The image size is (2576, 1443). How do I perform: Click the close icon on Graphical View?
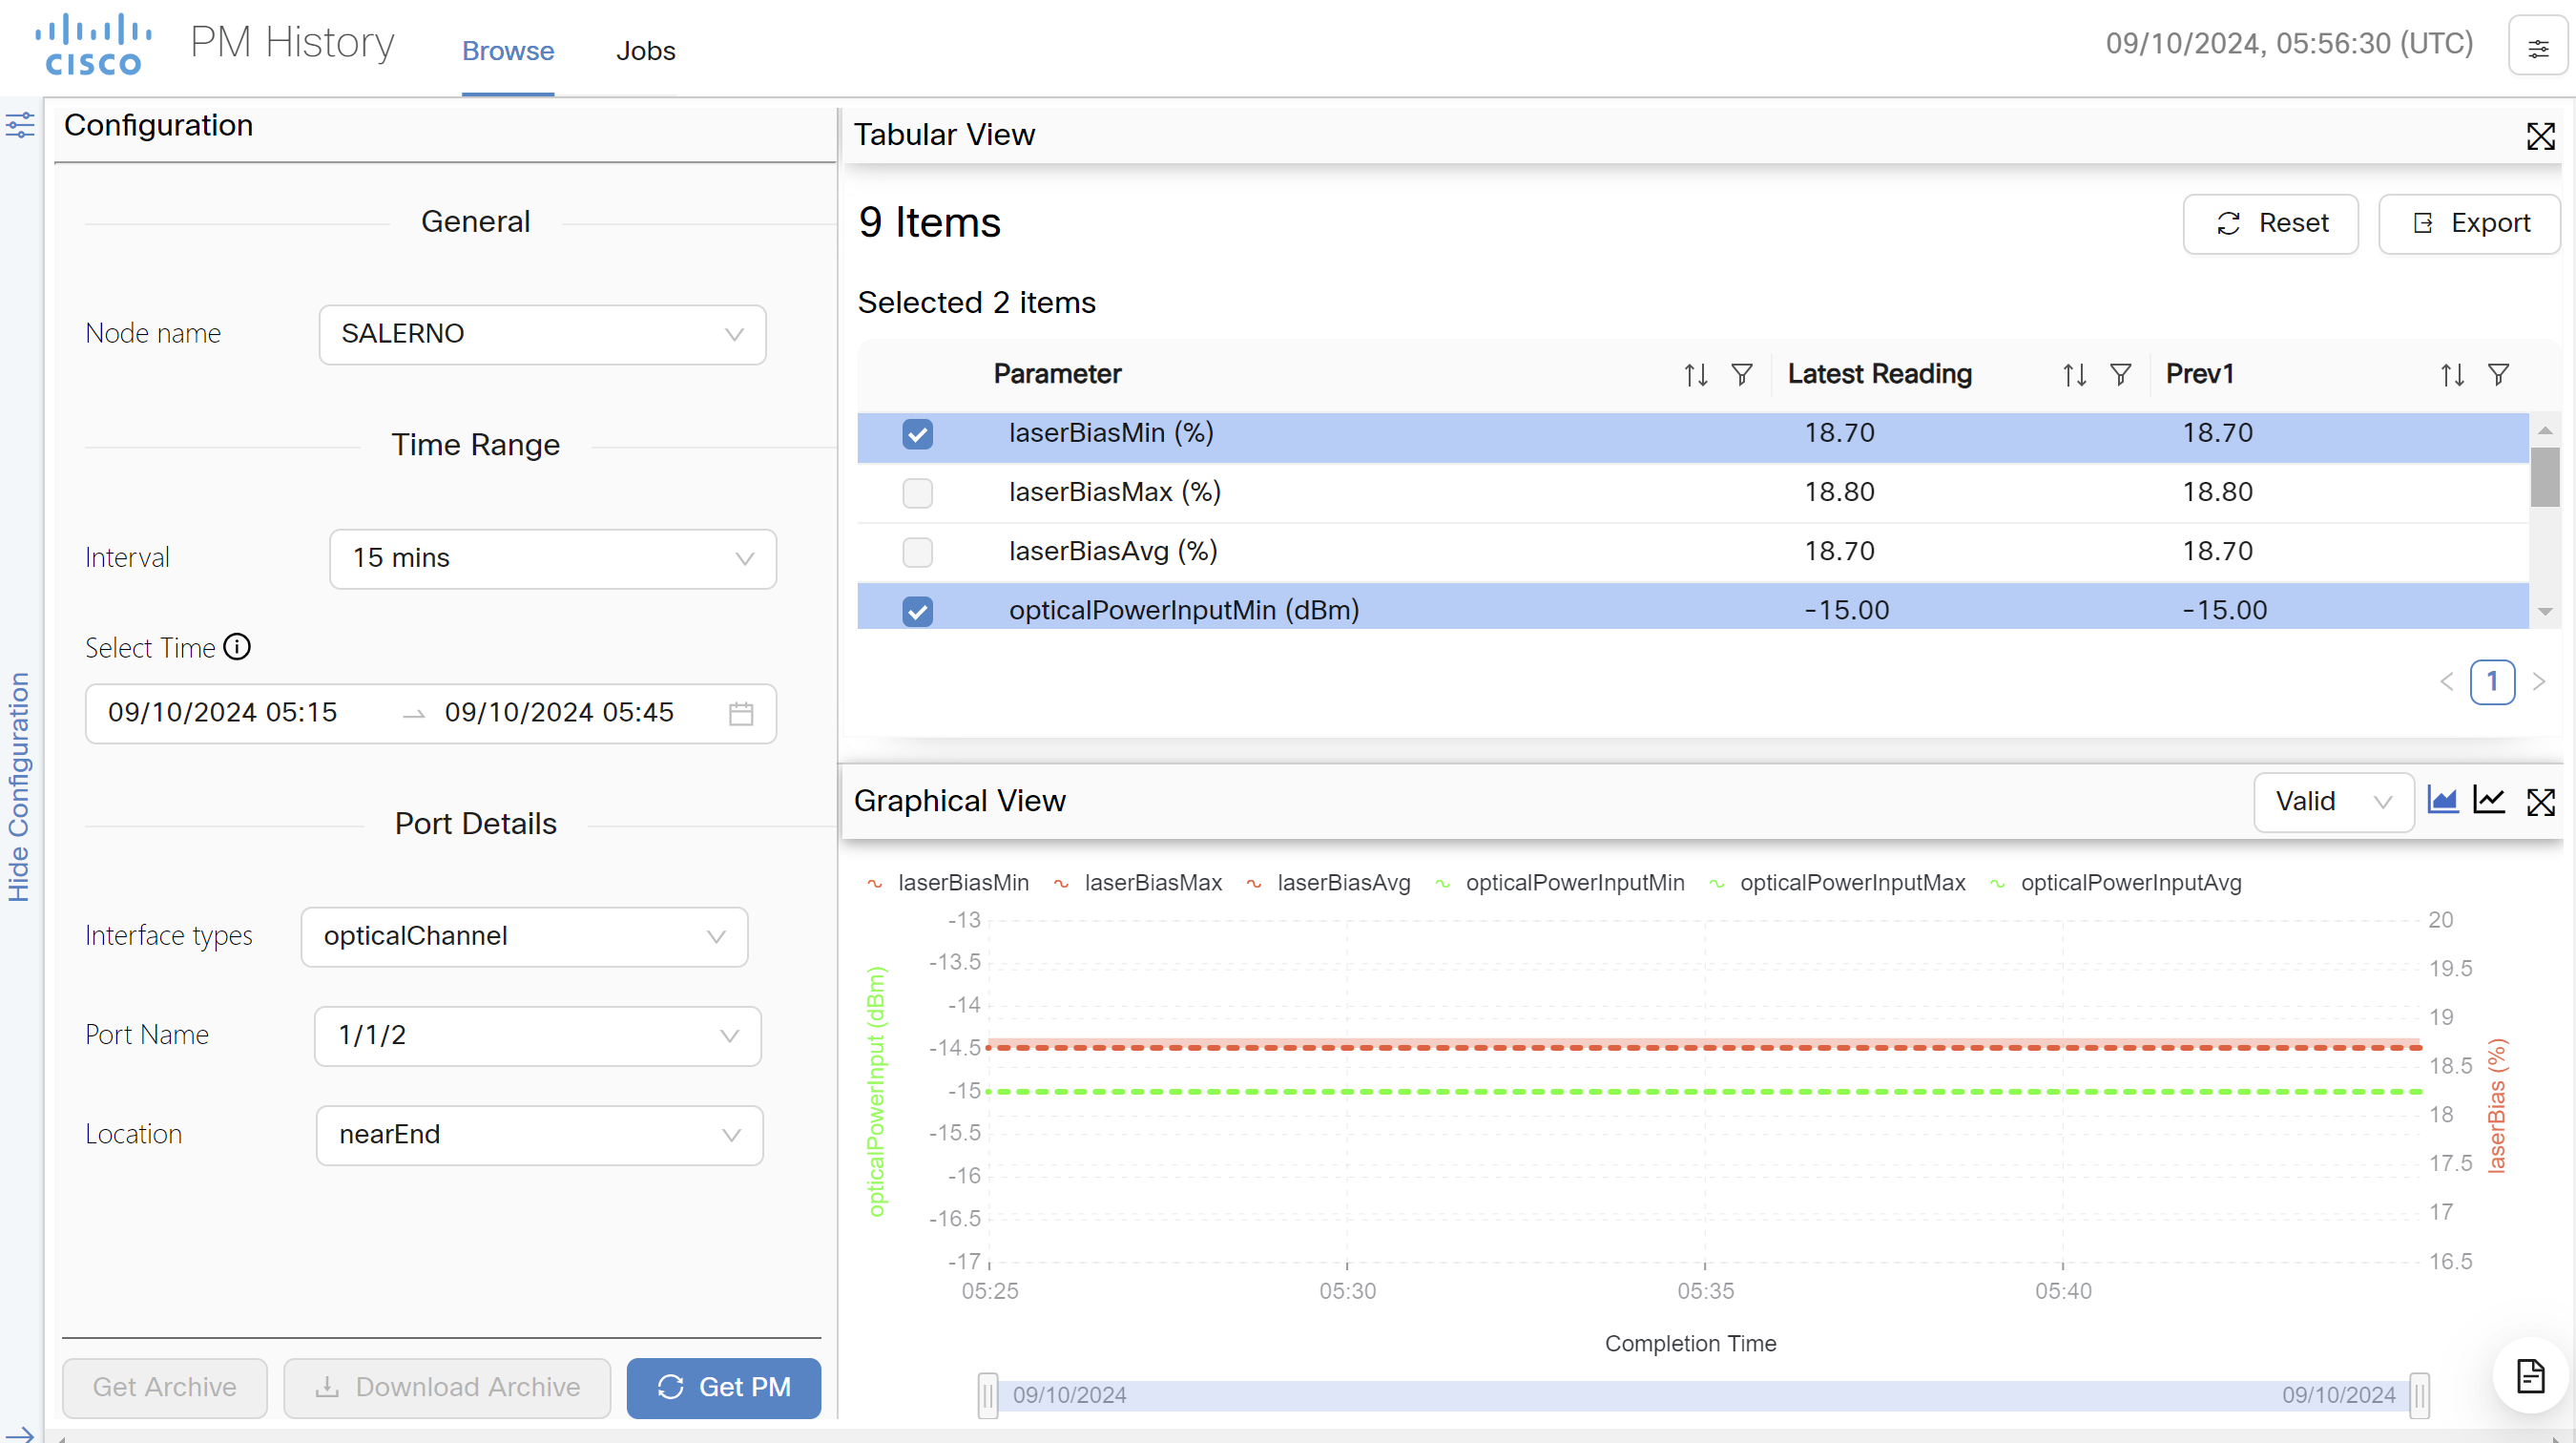(x=2543, y=801)
